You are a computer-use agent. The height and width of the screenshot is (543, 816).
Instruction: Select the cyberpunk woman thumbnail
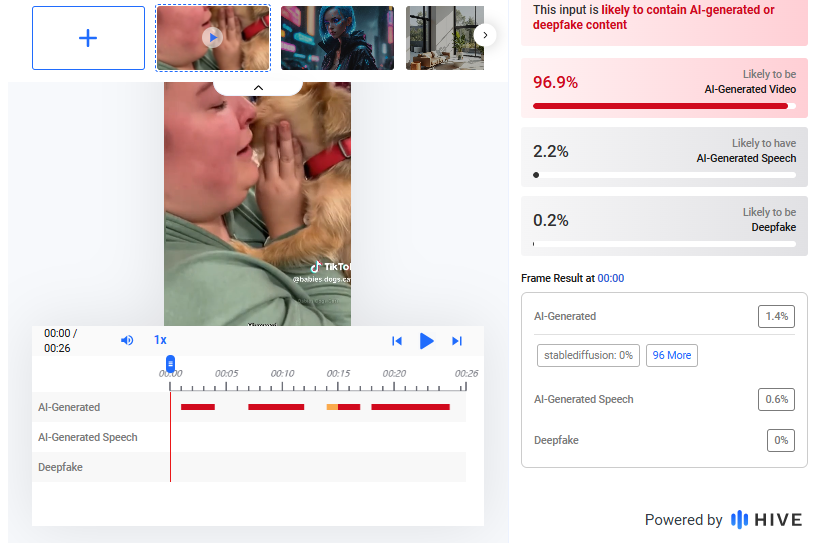337,38
